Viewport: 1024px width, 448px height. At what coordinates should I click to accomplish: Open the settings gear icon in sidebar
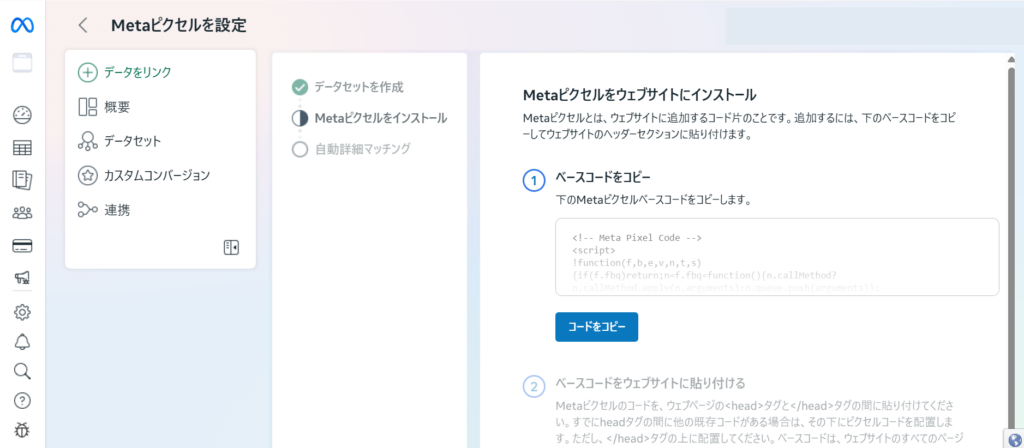click(22, 312)
